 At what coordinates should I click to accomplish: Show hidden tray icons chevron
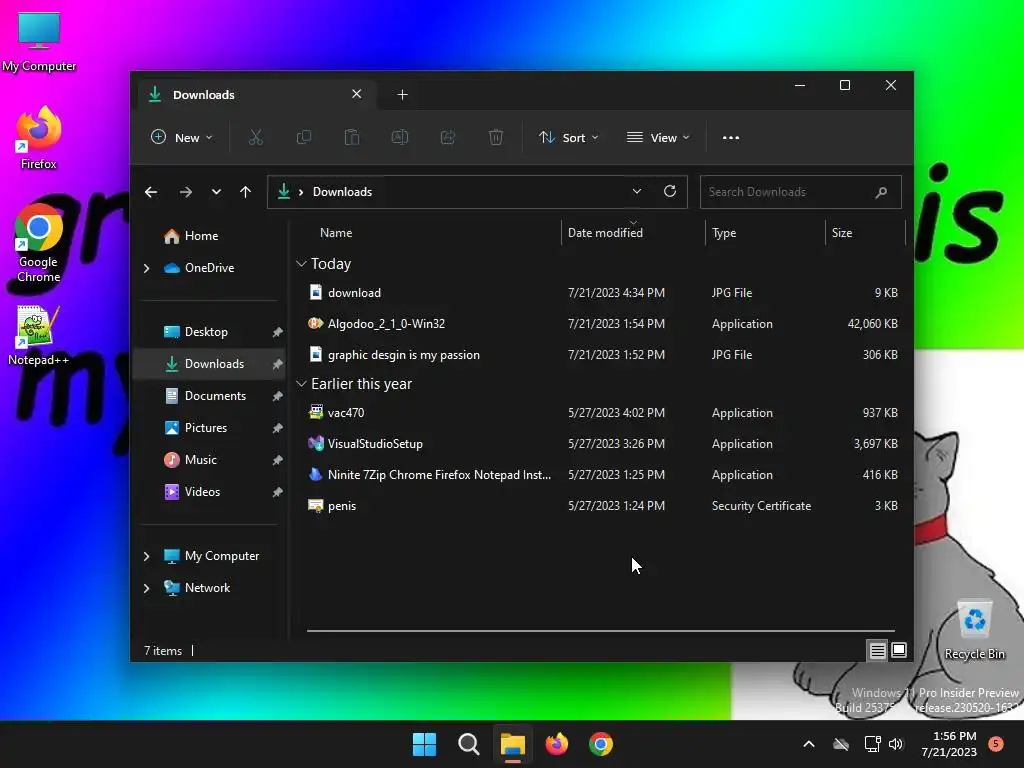808,744
